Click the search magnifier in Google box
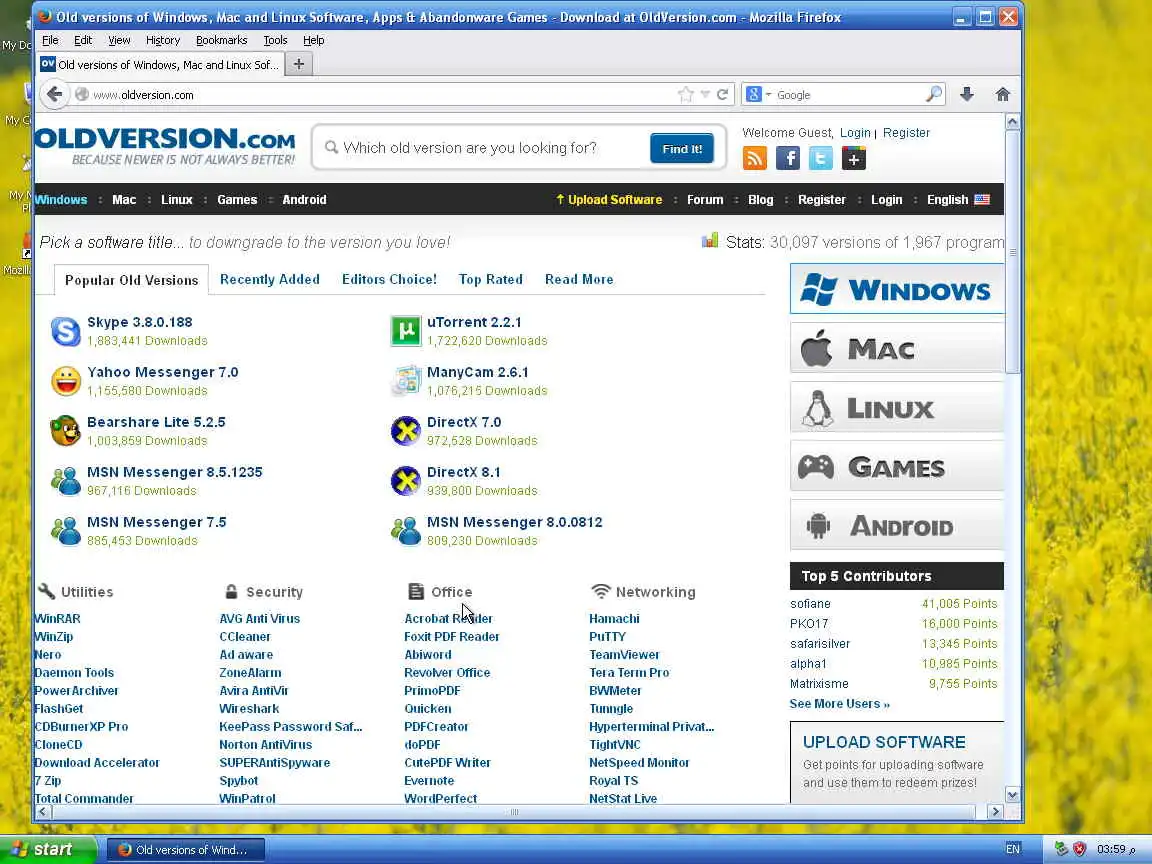Screen dimensions: 1152x864 pos(934,94)
